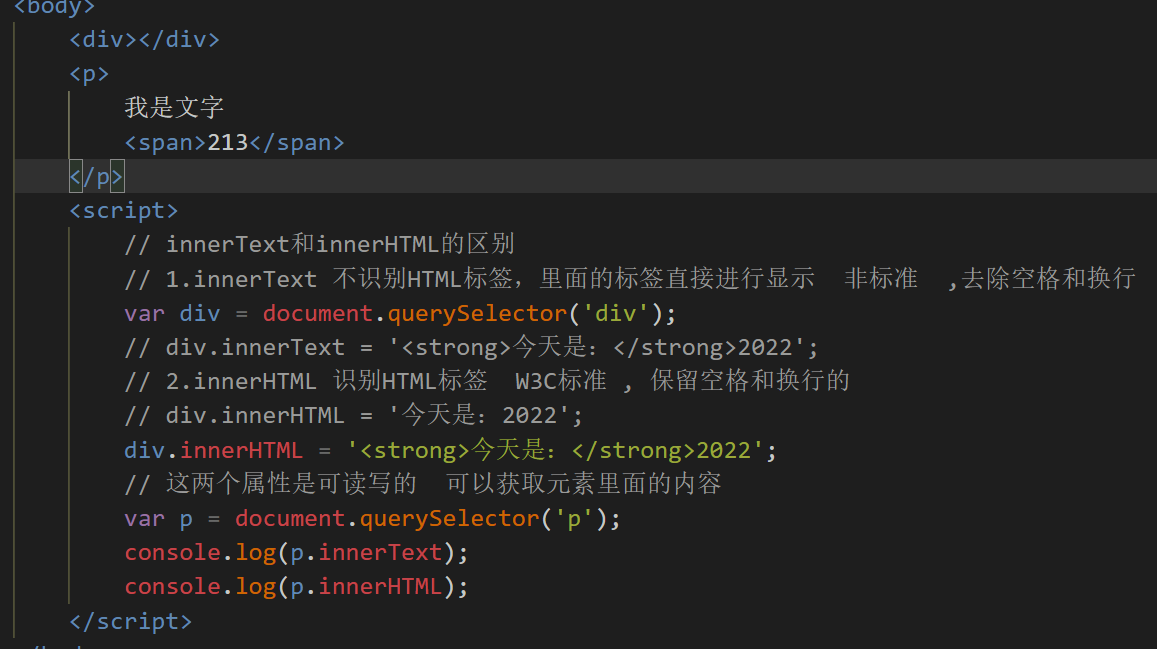The height and width of the screenshot is (649, 1157).
Task: Place cursor on closing p tag
Action: (97, 177)
